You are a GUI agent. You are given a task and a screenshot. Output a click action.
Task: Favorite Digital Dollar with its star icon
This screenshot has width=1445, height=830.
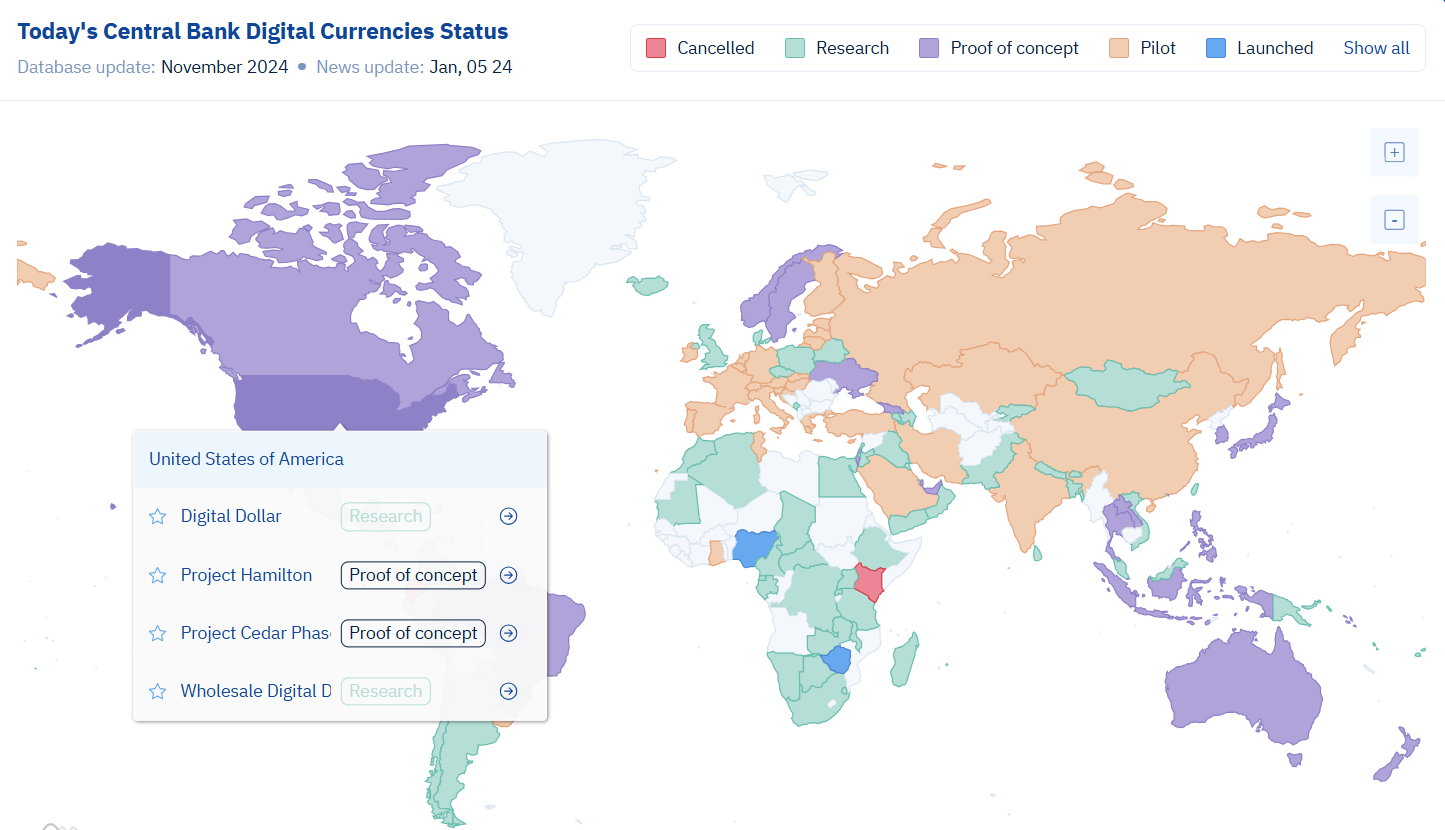click(x=157, y=517)
